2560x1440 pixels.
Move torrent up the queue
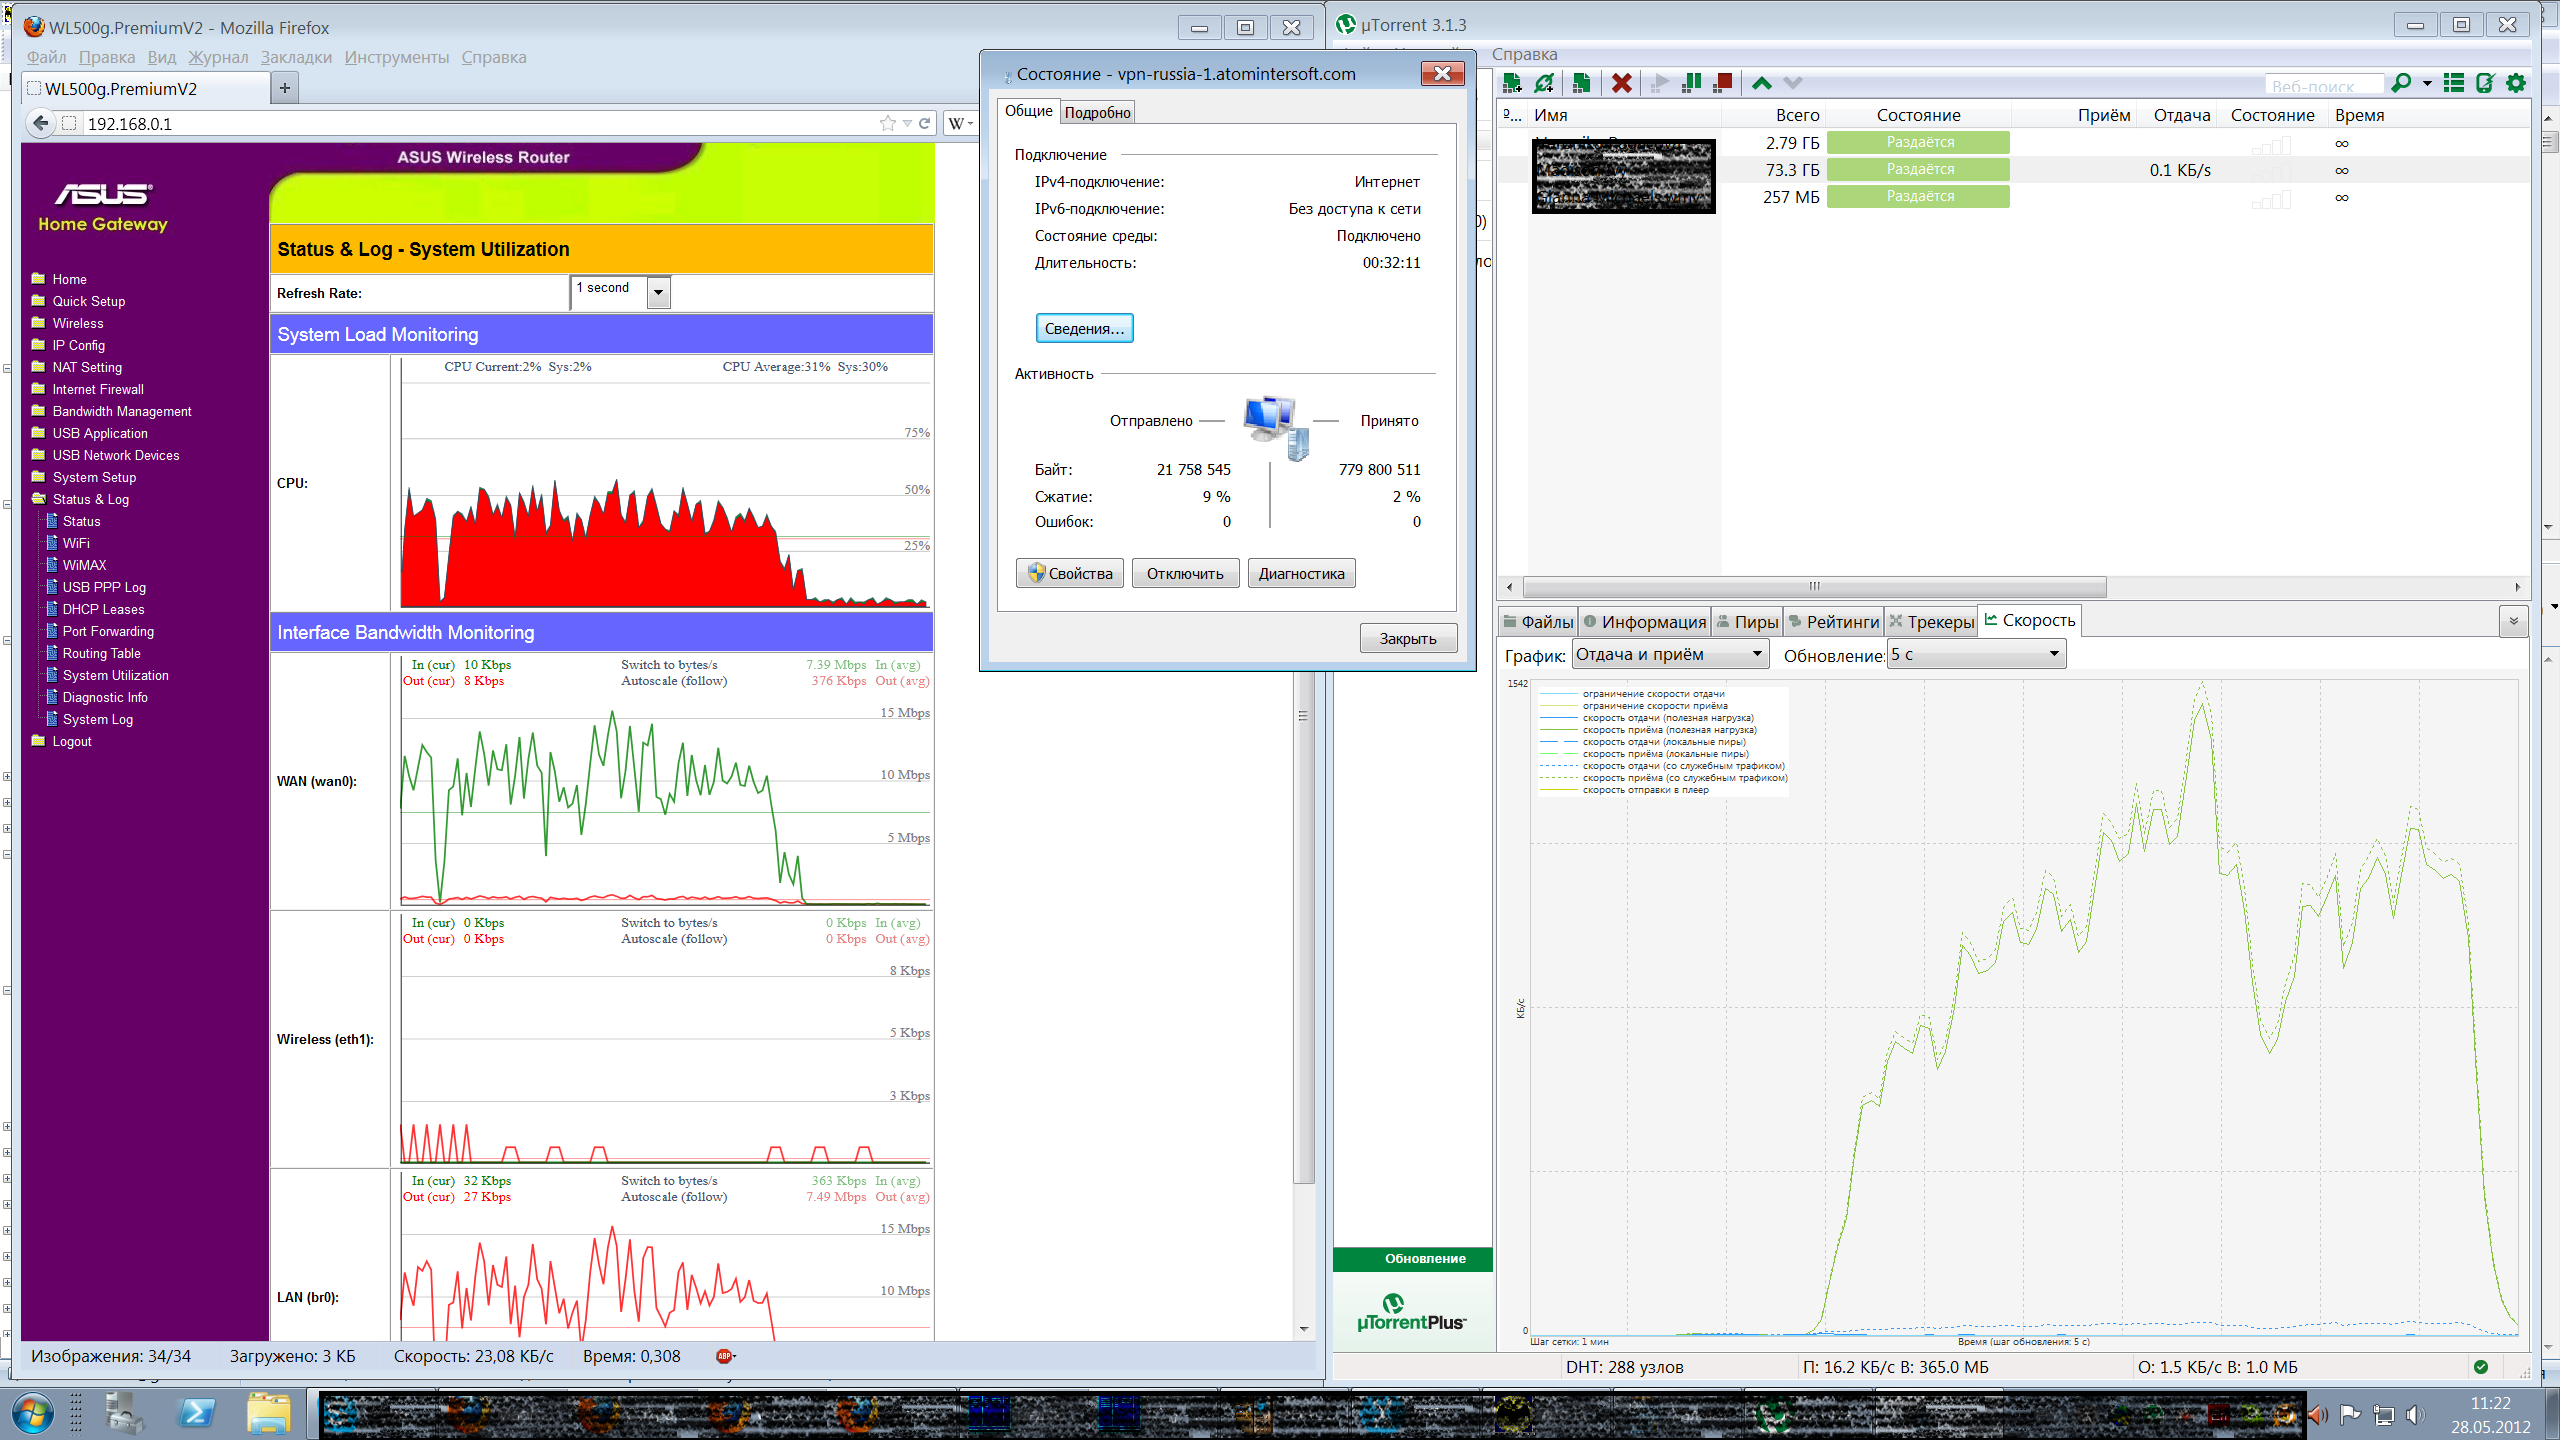[x=1762, y=84]
